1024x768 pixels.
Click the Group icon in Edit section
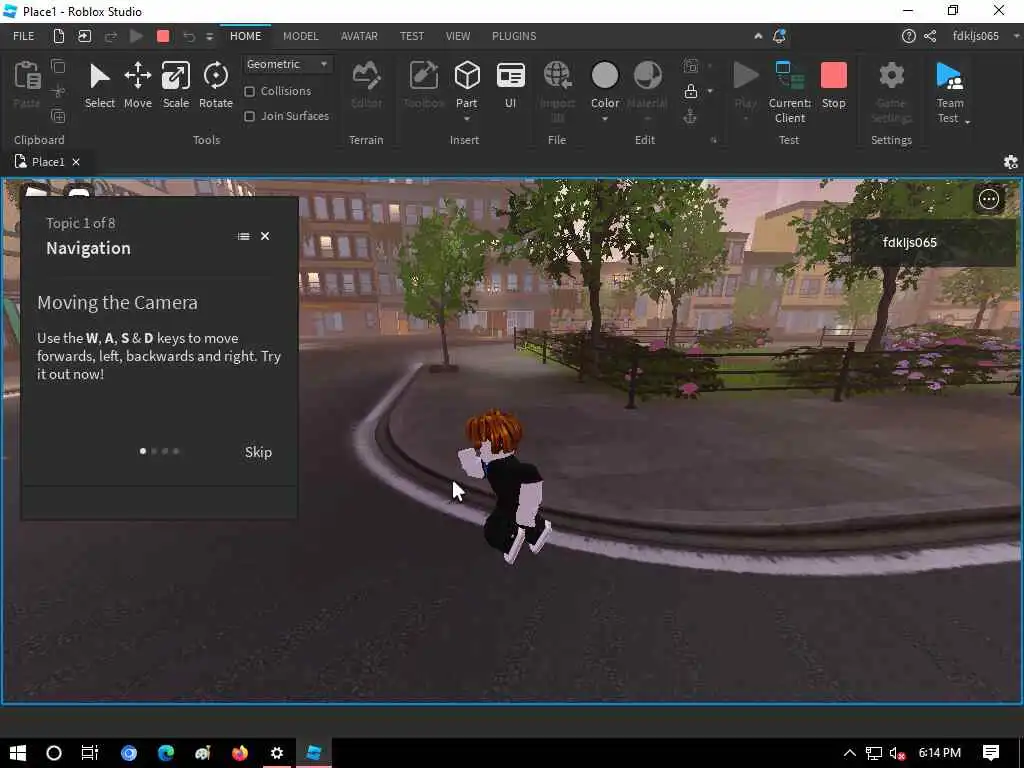[x=691, y=66]
